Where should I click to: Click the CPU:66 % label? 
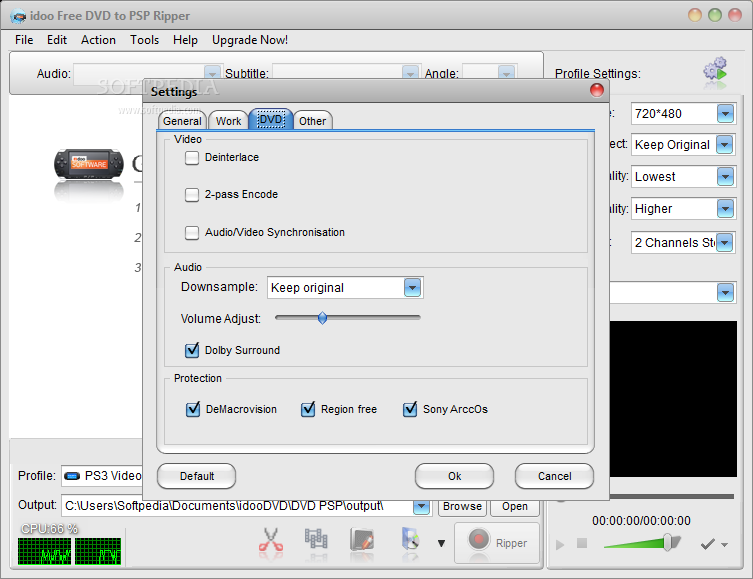point(49,529)
